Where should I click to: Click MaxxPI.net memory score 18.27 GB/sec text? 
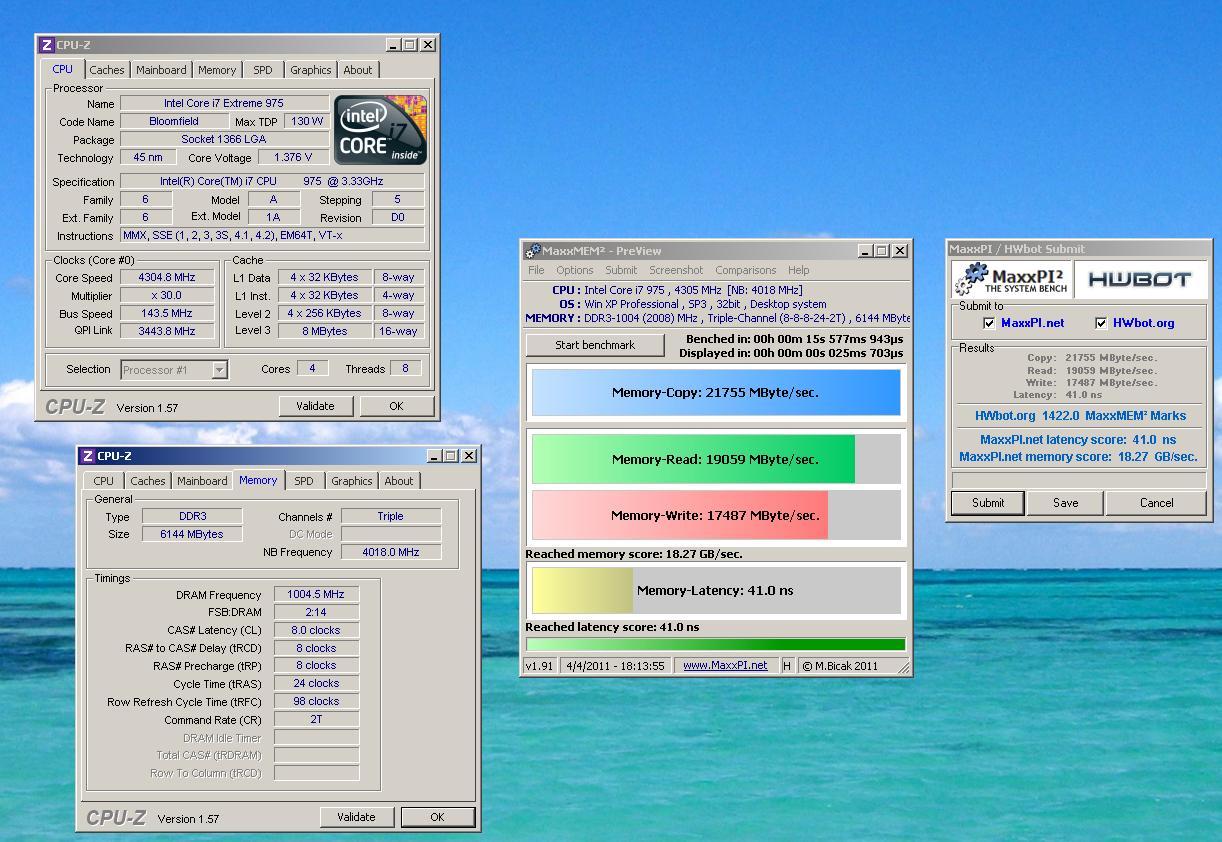[x=1078, y=457]
